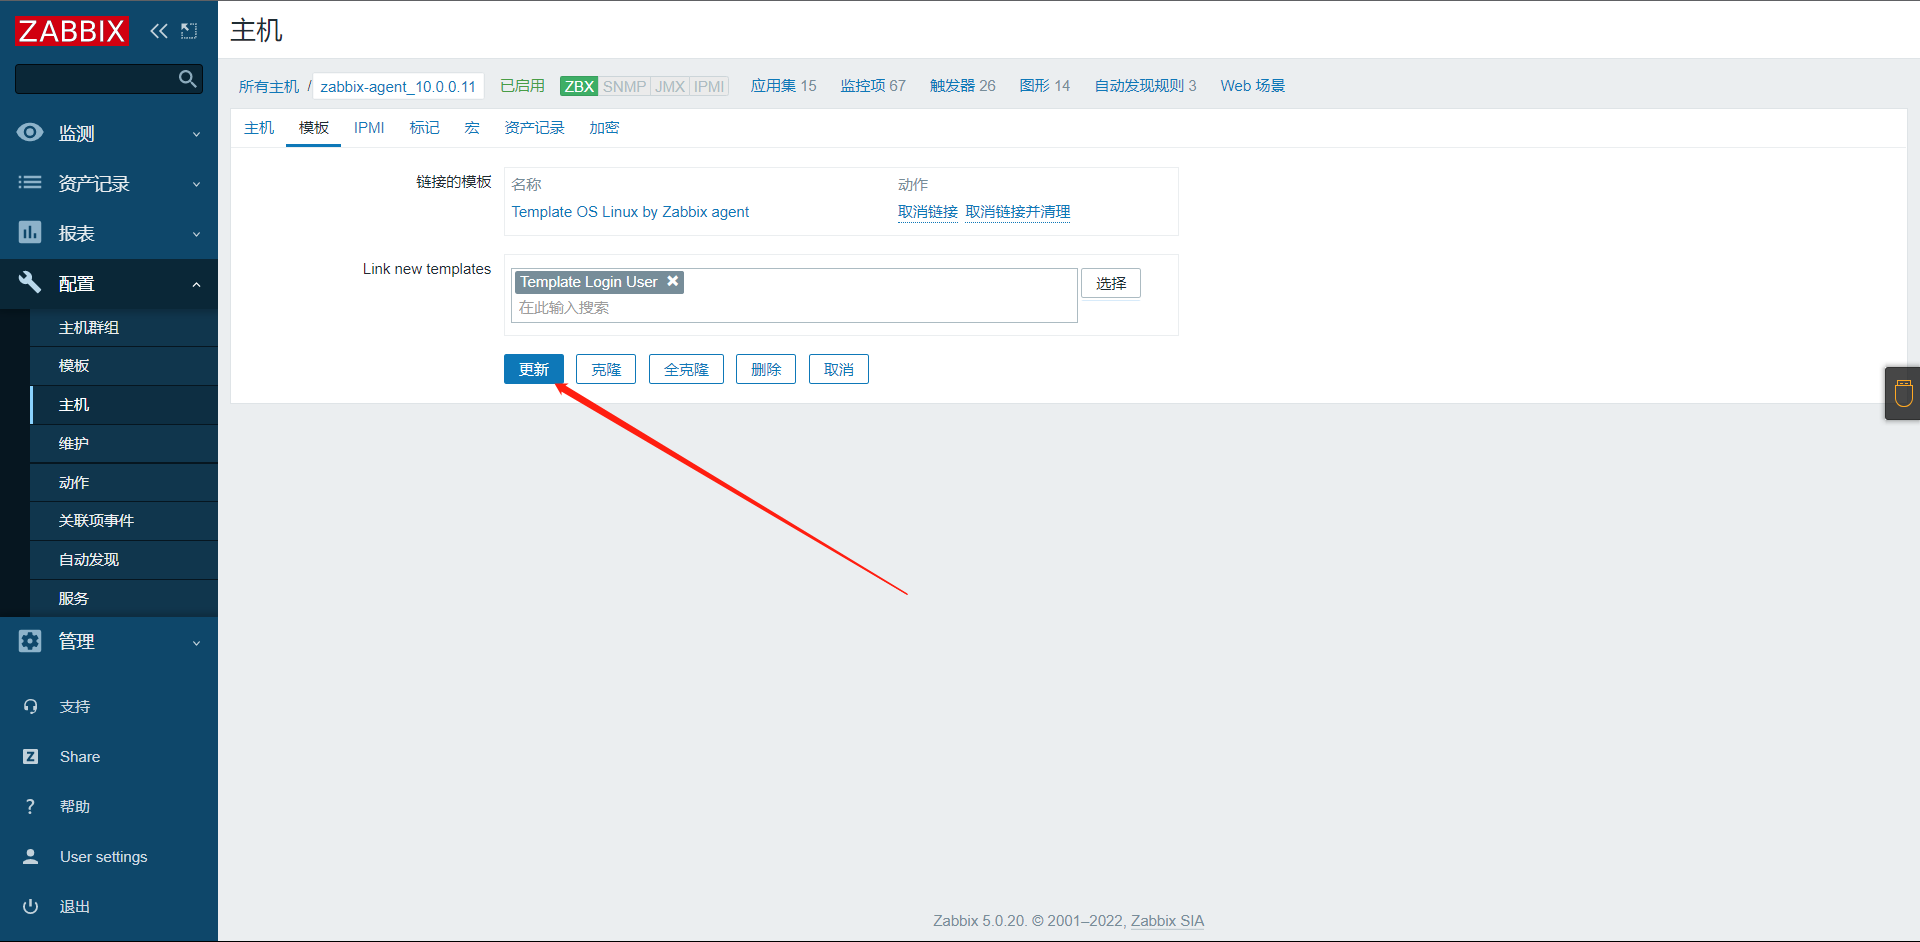
Task: Open 触发器 26 link
Action: 962,86
